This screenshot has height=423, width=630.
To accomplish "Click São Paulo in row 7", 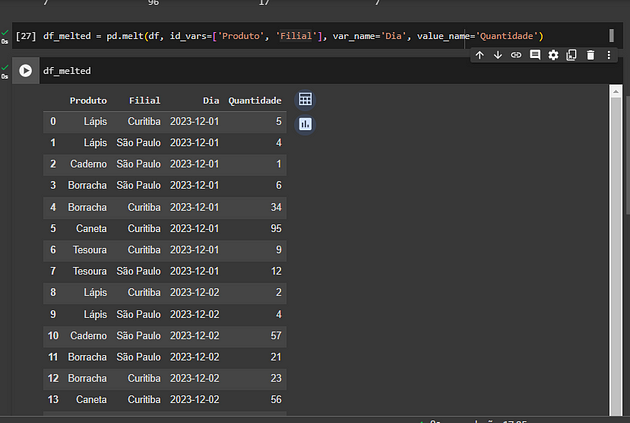I will click(138, 272).
